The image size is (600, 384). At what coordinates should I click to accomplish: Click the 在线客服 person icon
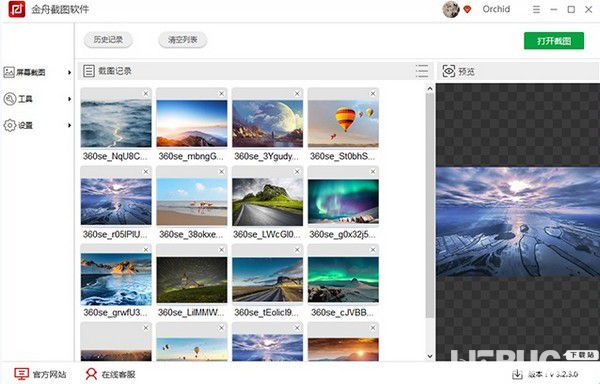pyautogui.click(x=91, y=374)
